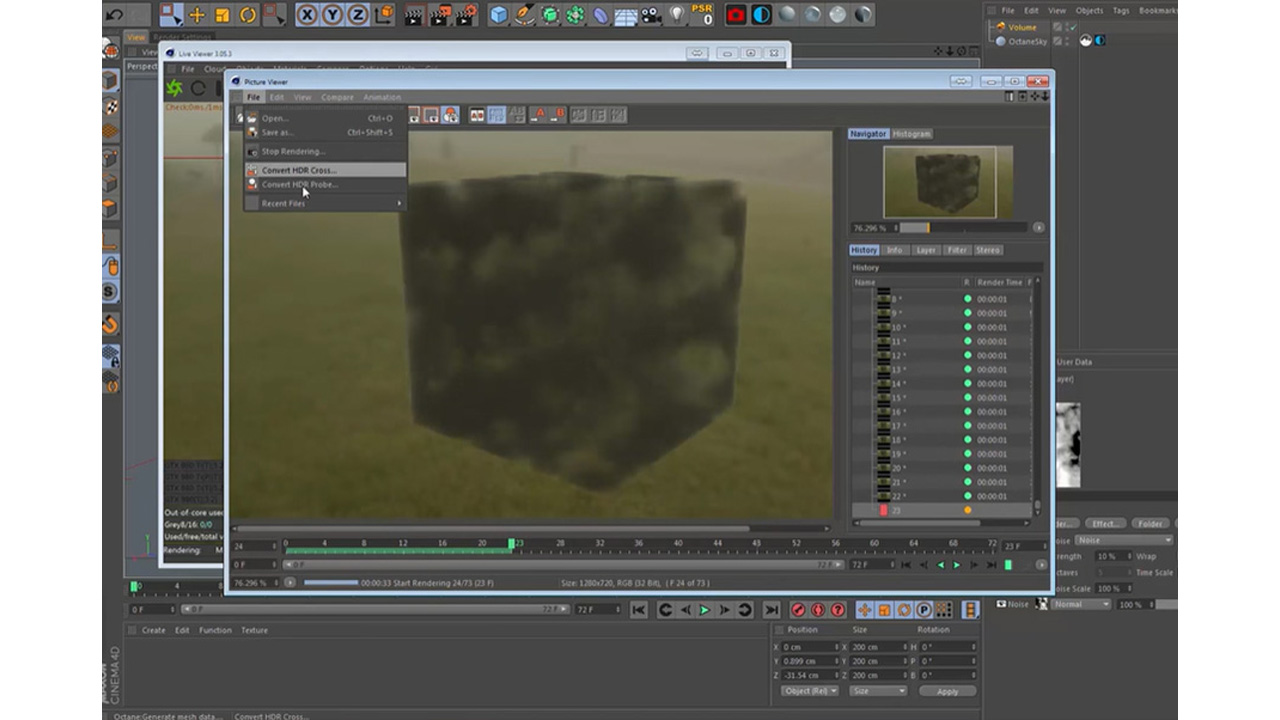This screenshot has width=1280, height=720.
Task: Click the Autokeying red button
Action: (818, 610)
